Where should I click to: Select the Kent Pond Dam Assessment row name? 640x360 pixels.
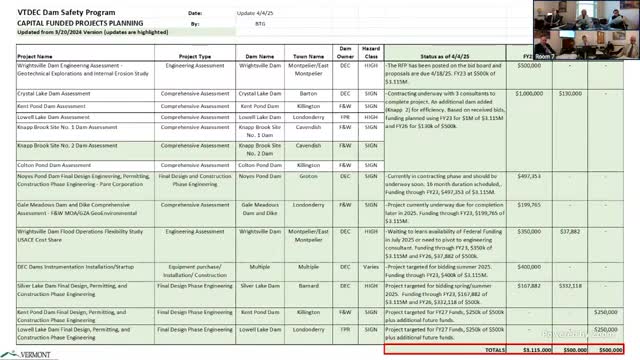coord(85,107)
